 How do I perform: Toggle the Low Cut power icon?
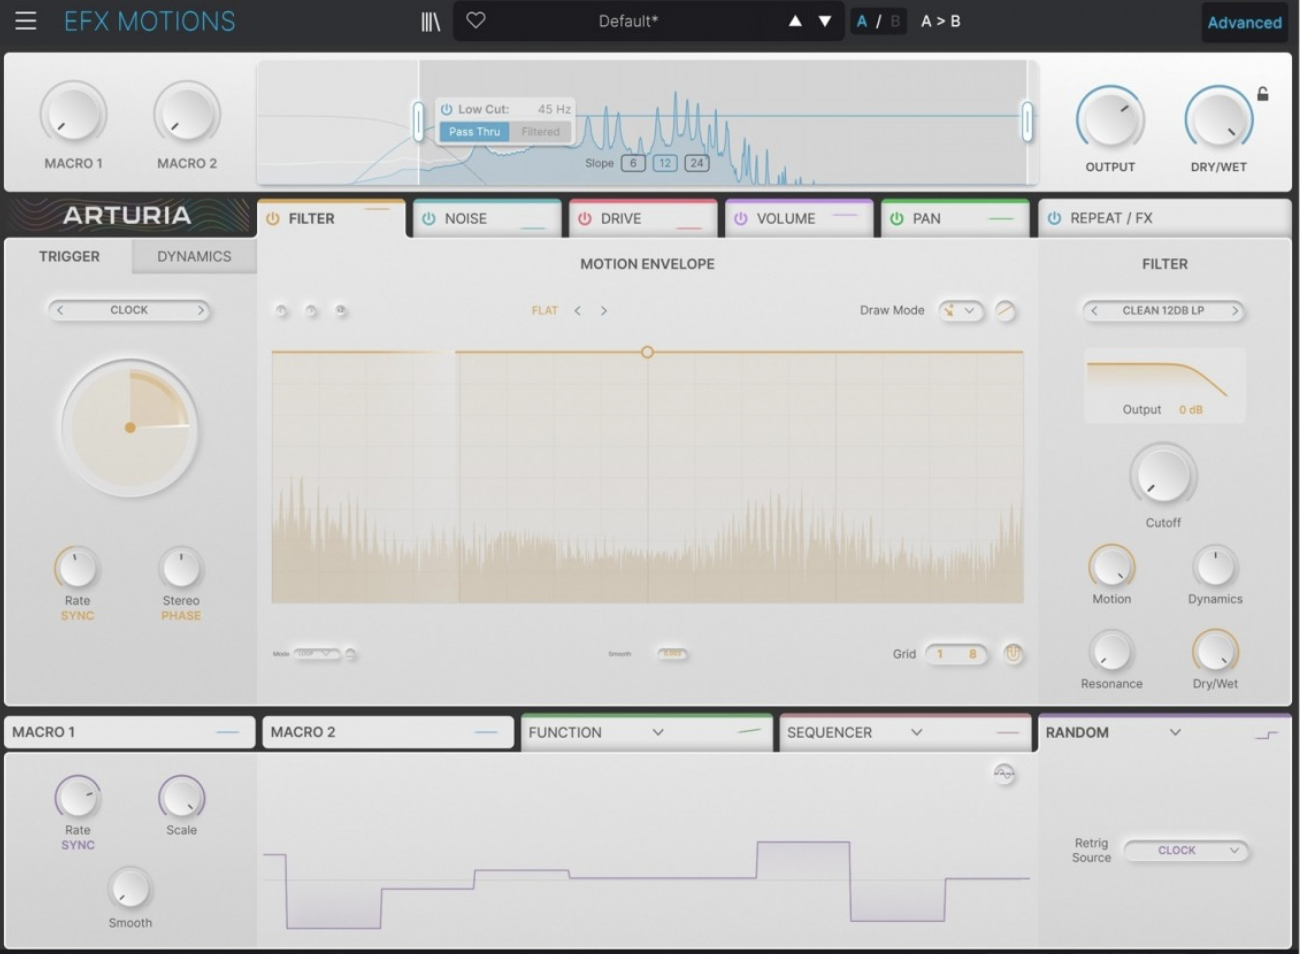447,109
